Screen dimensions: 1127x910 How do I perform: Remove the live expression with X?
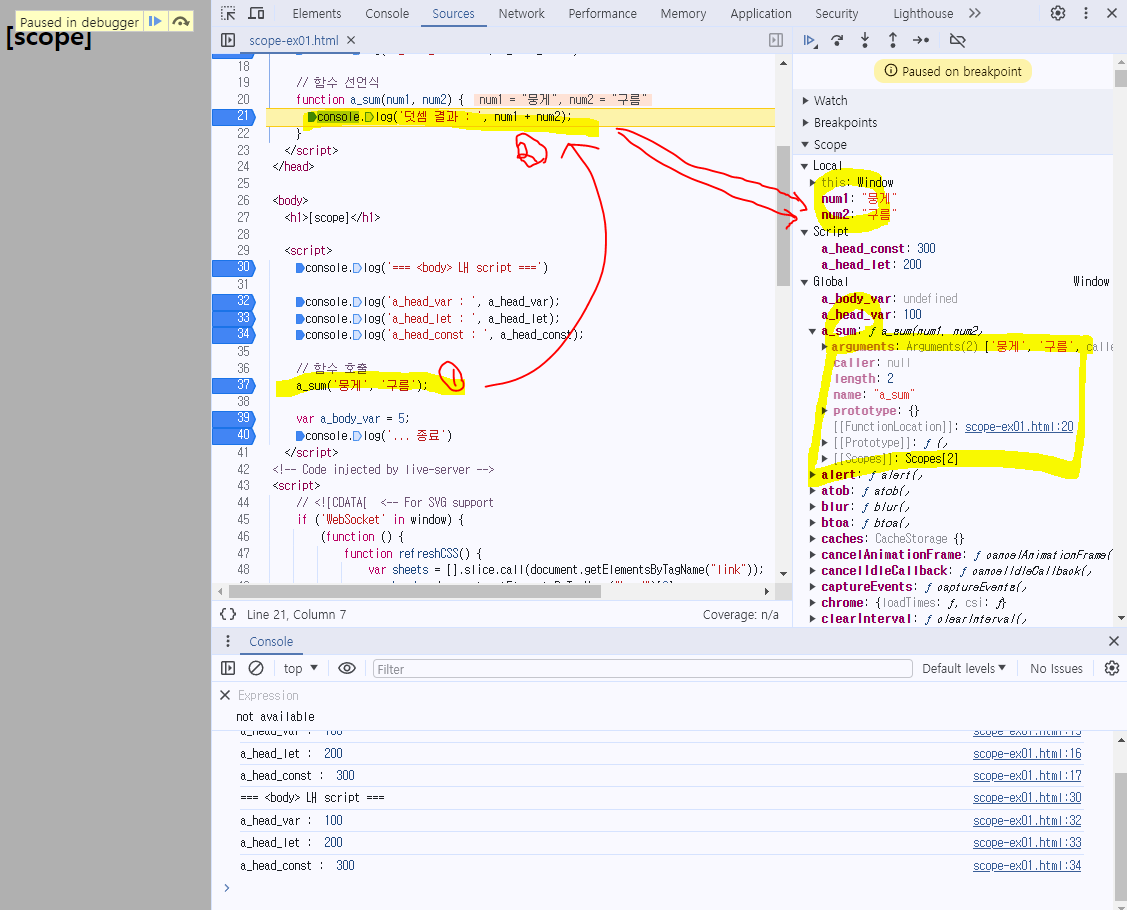coord(225,695)
